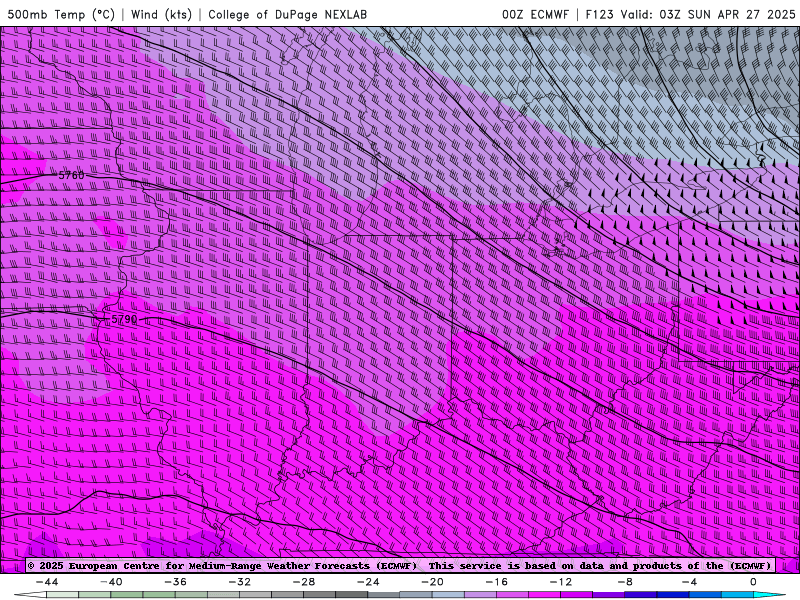The image size is (800, 600).
Task: Click the 0 color scale label
Action: point(754,582)
